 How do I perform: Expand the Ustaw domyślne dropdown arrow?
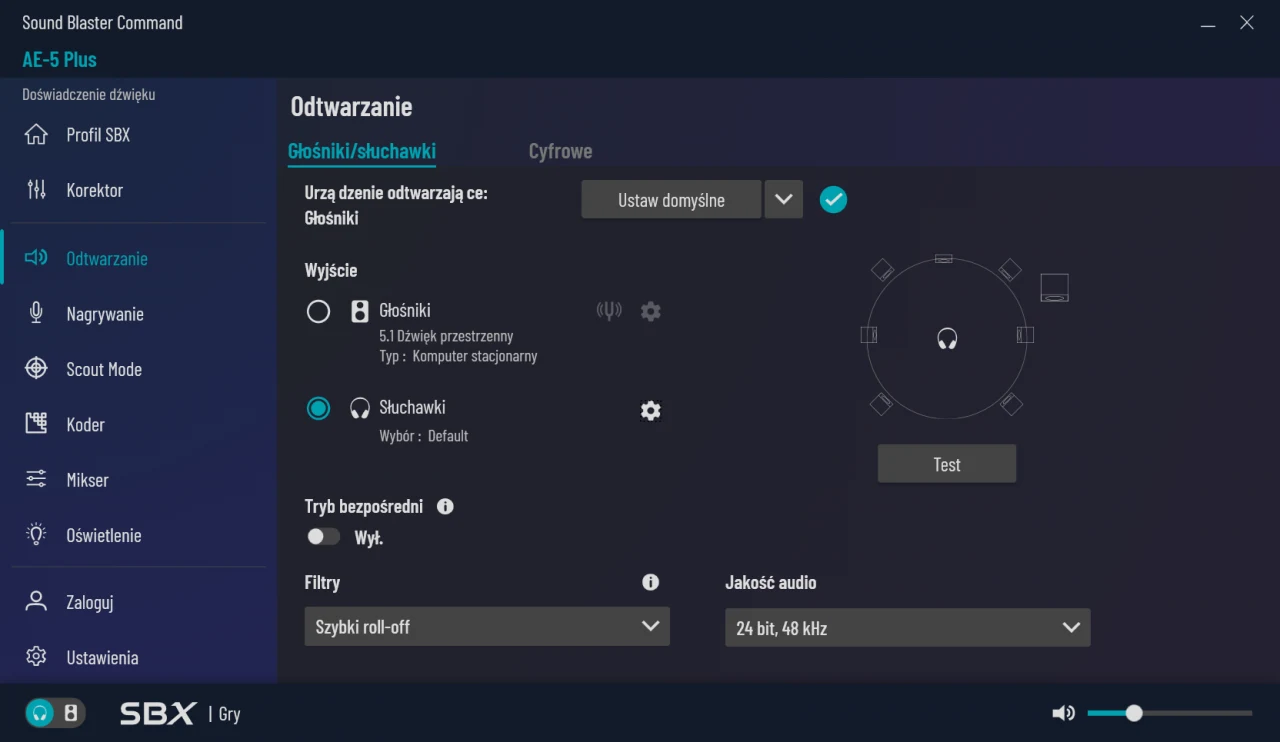783,199
